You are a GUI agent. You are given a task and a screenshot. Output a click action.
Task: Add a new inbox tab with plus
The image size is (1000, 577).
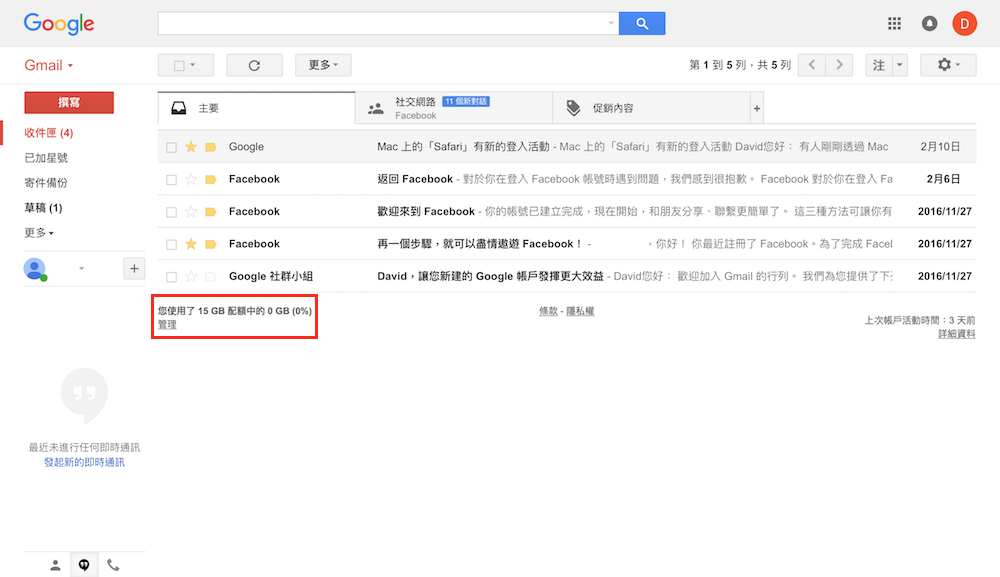756,108
